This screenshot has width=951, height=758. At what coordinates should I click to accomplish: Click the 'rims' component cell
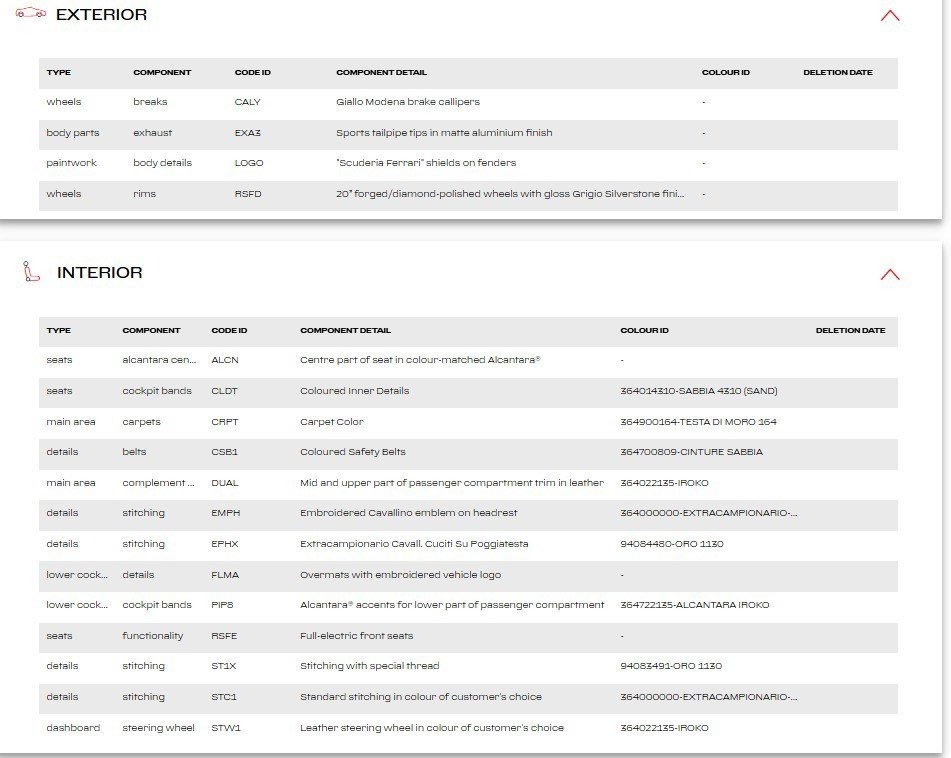pyautogui.click(x=144, y=194)
